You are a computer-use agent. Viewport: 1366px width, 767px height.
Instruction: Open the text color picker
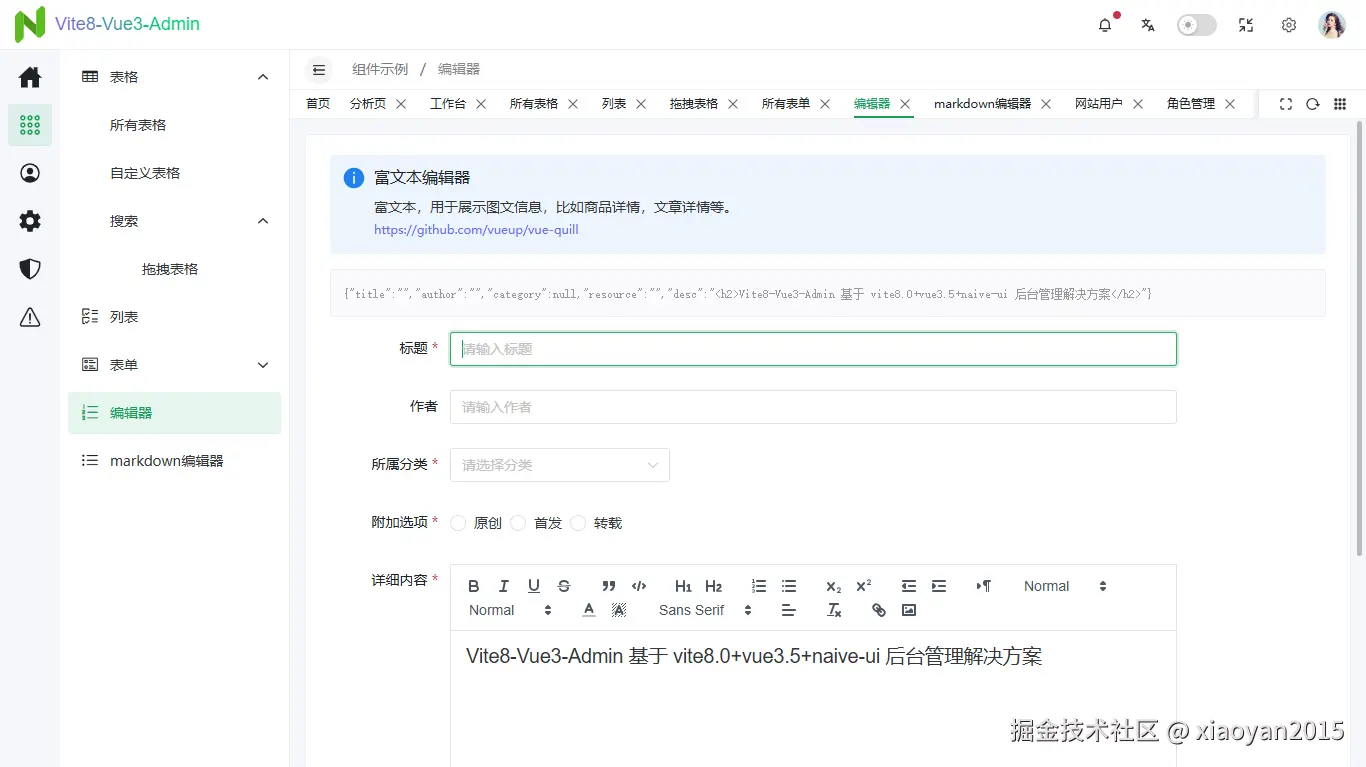coord(589,610)
